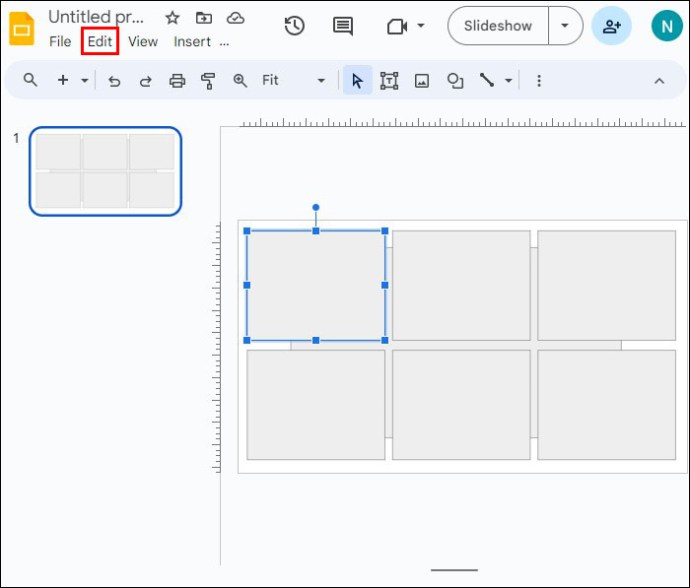Screen dimensions: 690x588
Task: Select the top-middle rectangle shape
Action: (x=461, y=285)
